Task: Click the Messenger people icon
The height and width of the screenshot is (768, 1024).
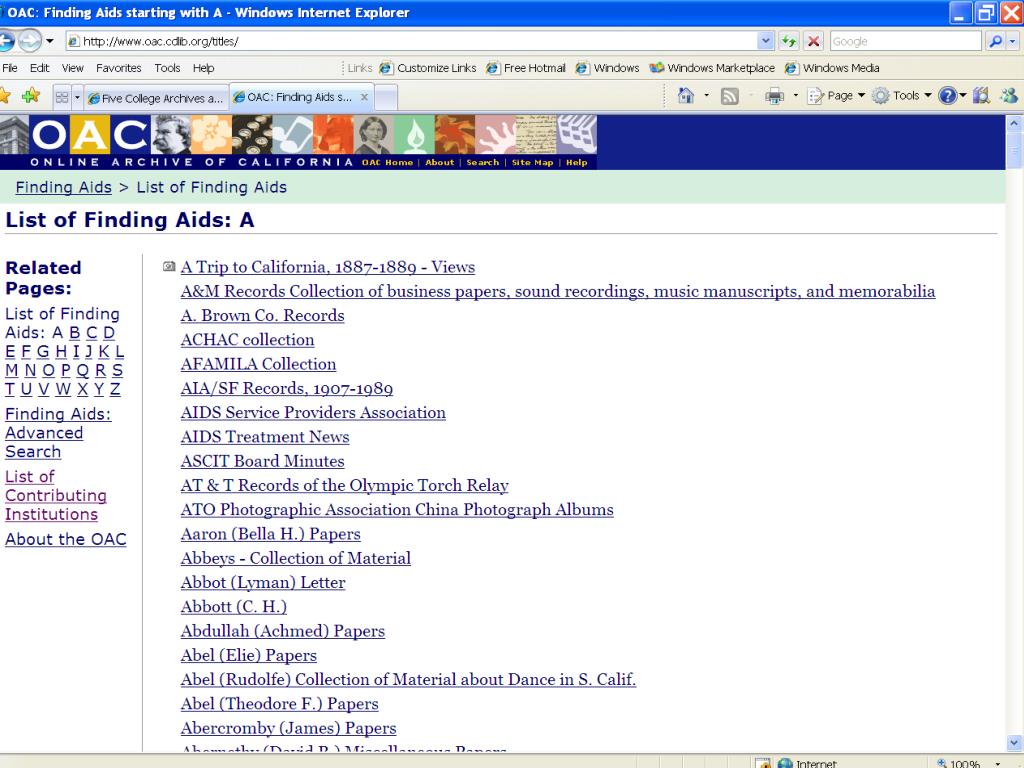Action: tap(1009, 95)
